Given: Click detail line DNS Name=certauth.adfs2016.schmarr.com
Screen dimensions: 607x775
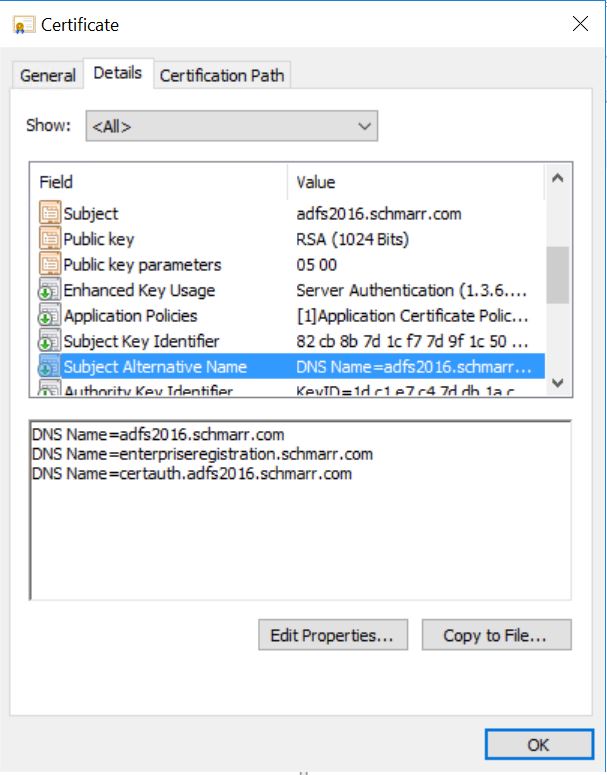Looking at the screenshot, I should coord(192,474).
